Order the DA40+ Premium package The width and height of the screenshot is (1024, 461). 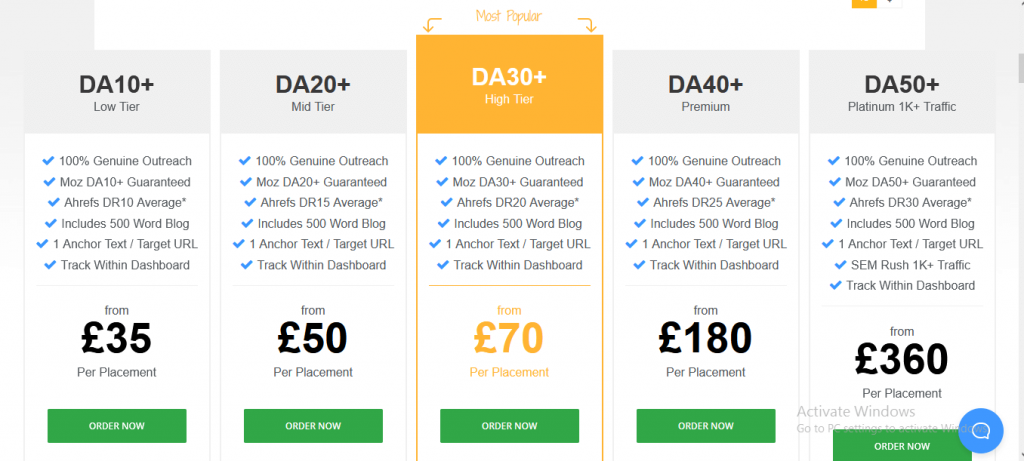(706, 426)
